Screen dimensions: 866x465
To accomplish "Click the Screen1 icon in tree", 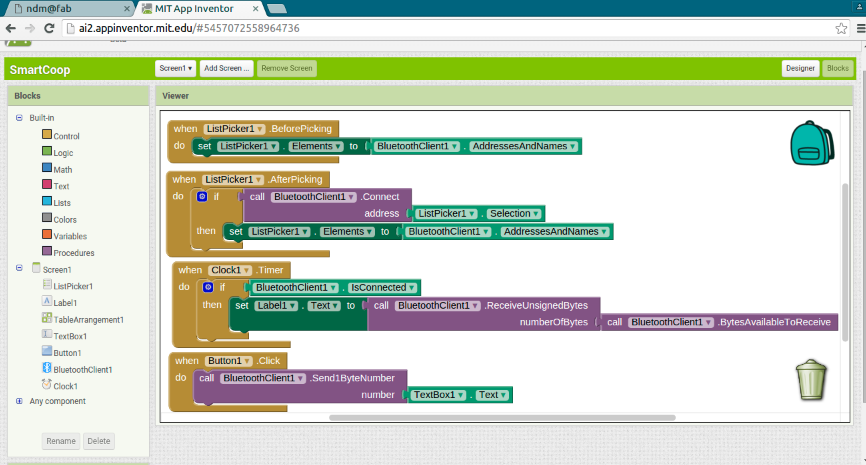I will click(36, 268).
